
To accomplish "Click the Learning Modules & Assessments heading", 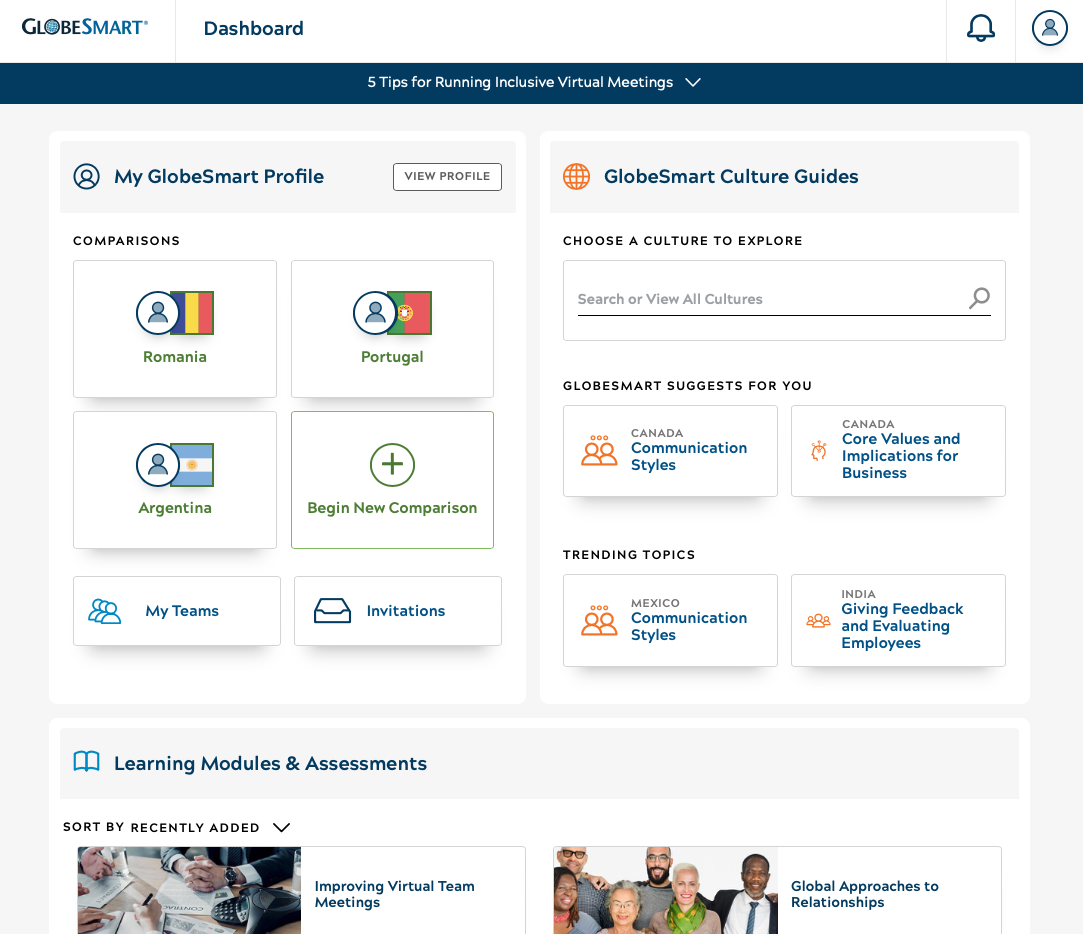I will [270, 763].
